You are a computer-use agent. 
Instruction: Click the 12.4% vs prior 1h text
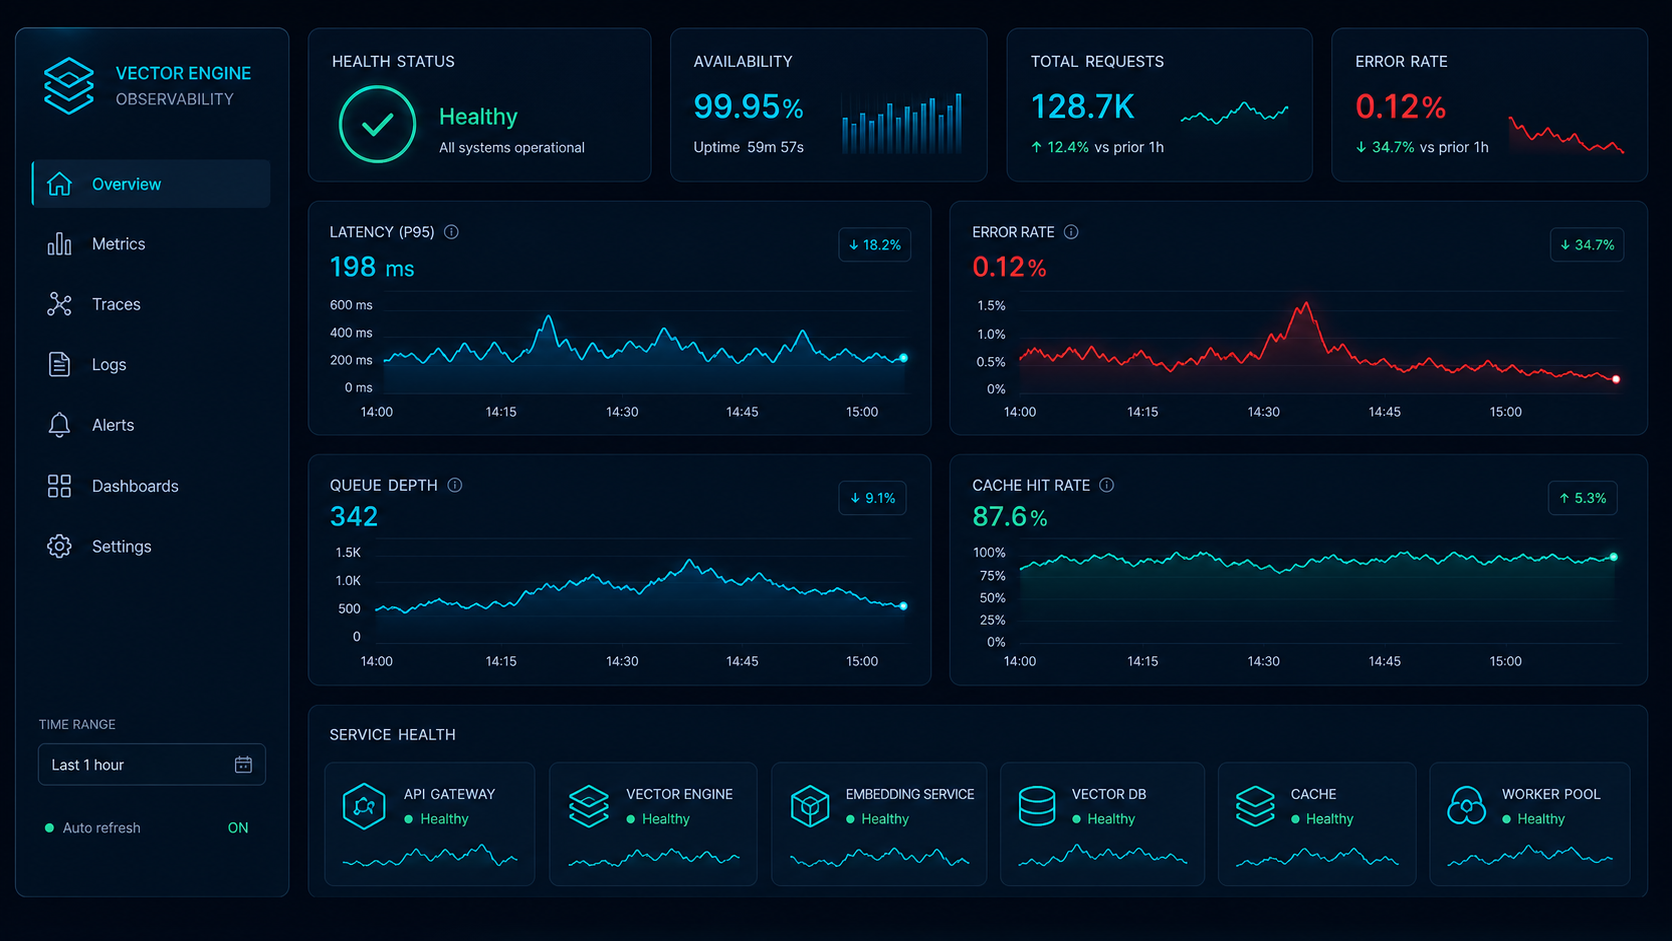[x=1097, y=147]
